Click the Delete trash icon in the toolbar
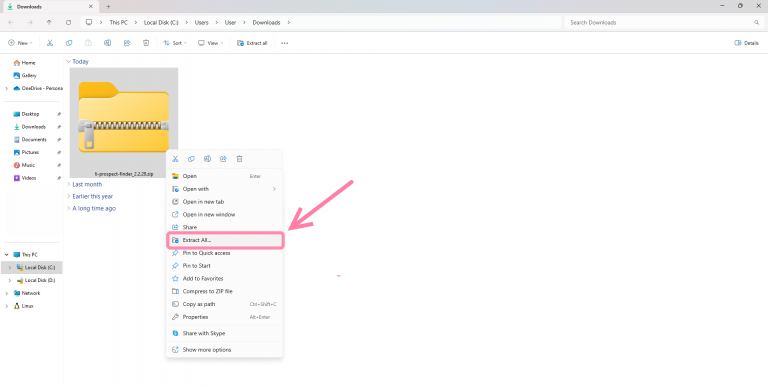 pos(146,43)
